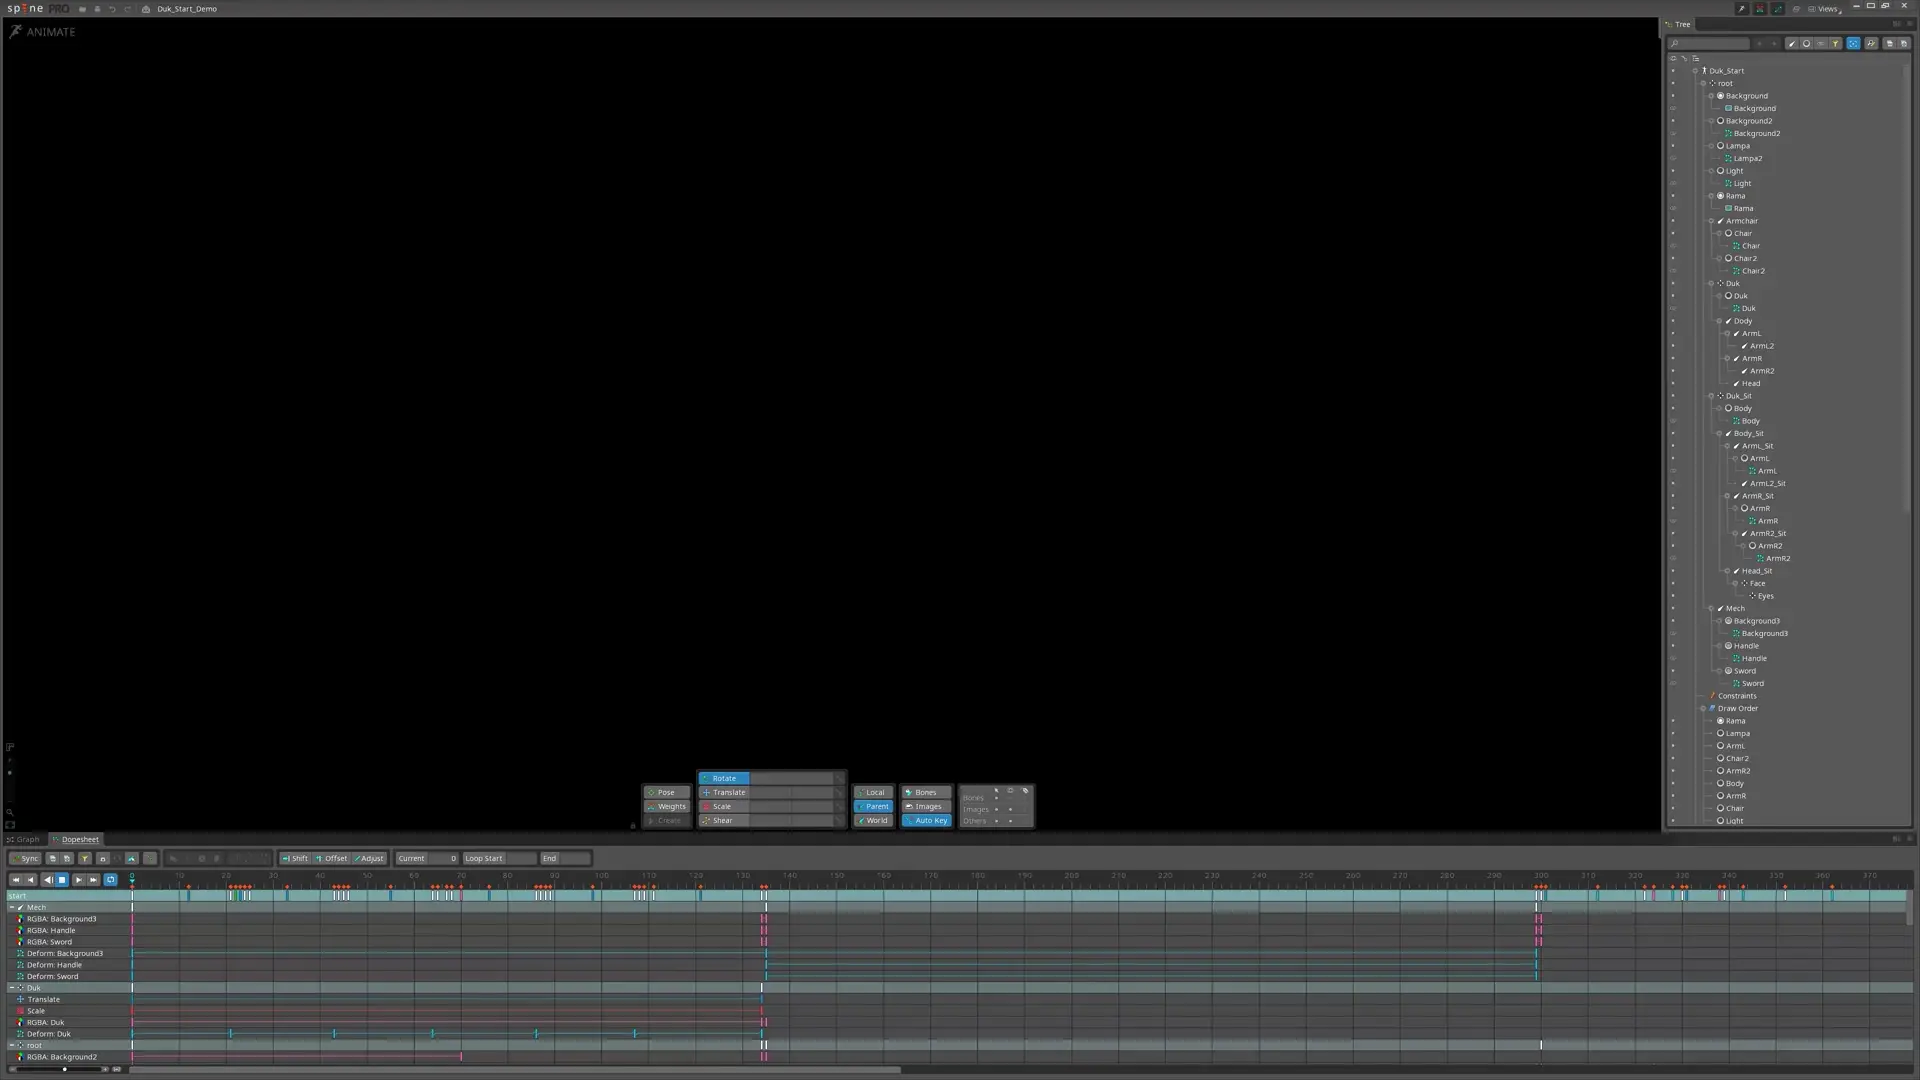This screenshot has height=1080, width=1920.
Task: Collapse the root node in Tree
Action: [1703, 84]
